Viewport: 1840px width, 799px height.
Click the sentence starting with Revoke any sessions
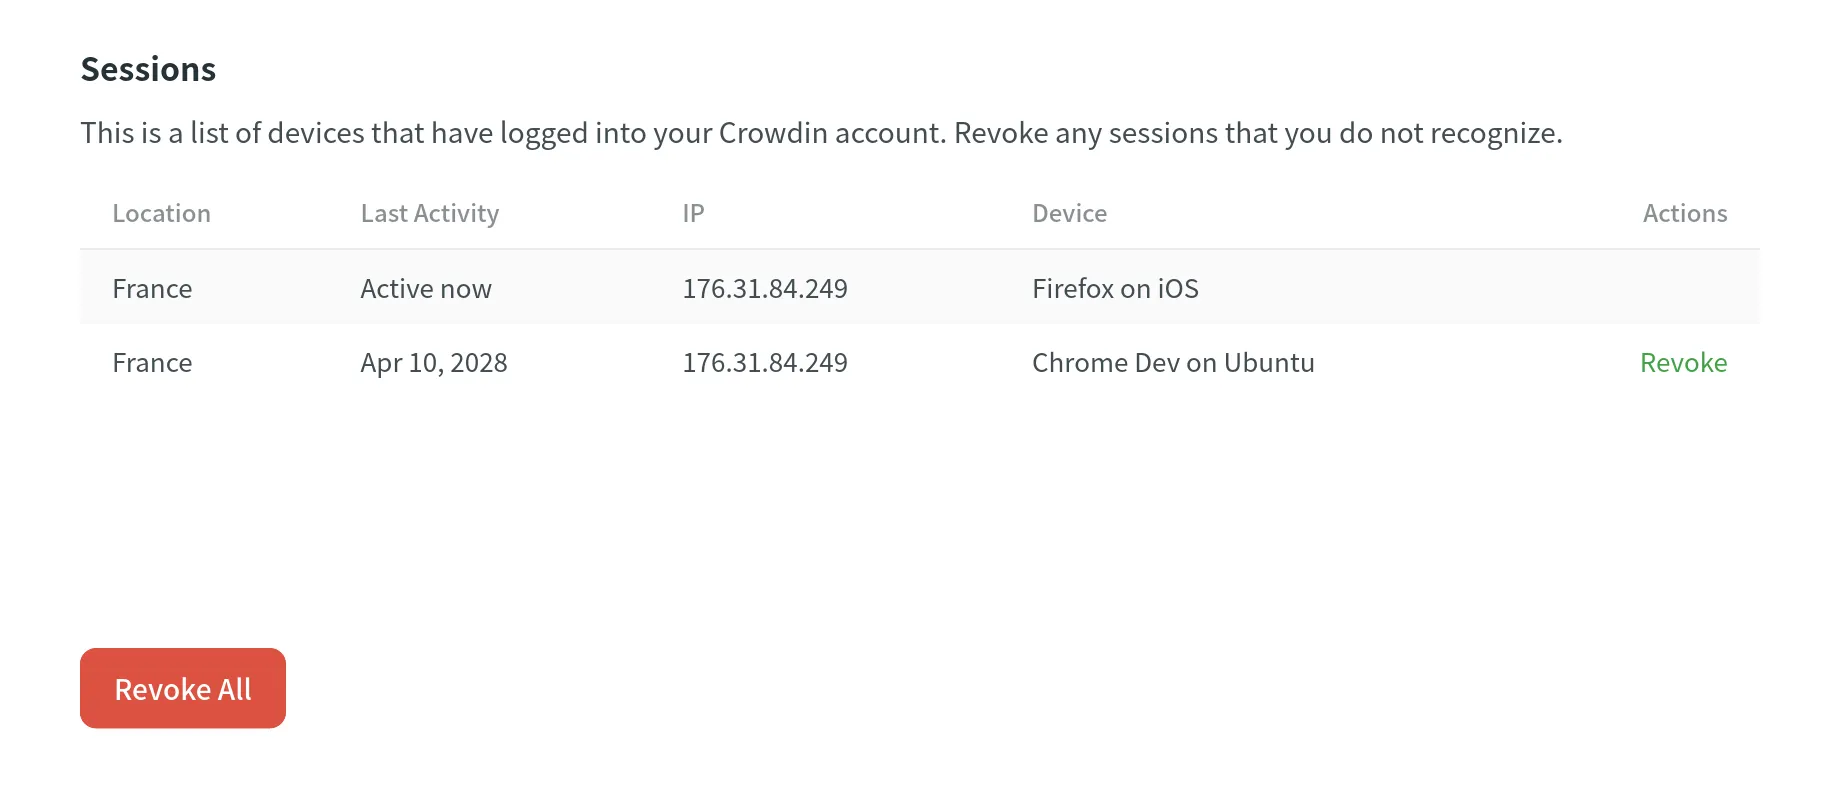1257,133
